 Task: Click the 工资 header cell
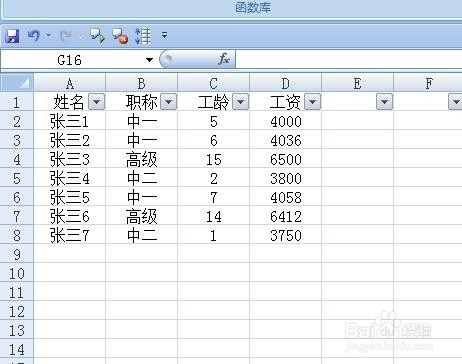(284, 102)
